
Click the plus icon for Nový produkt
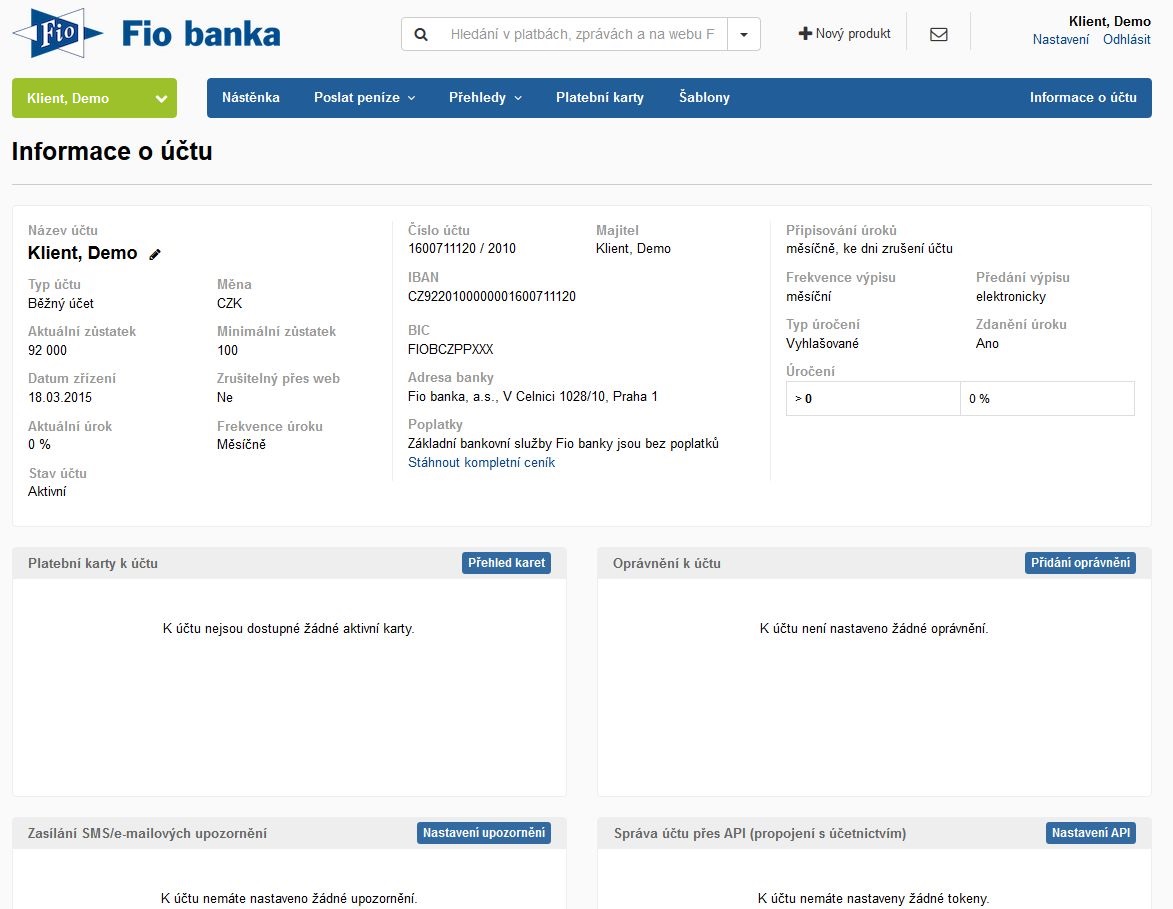click(x=805, y=34)
